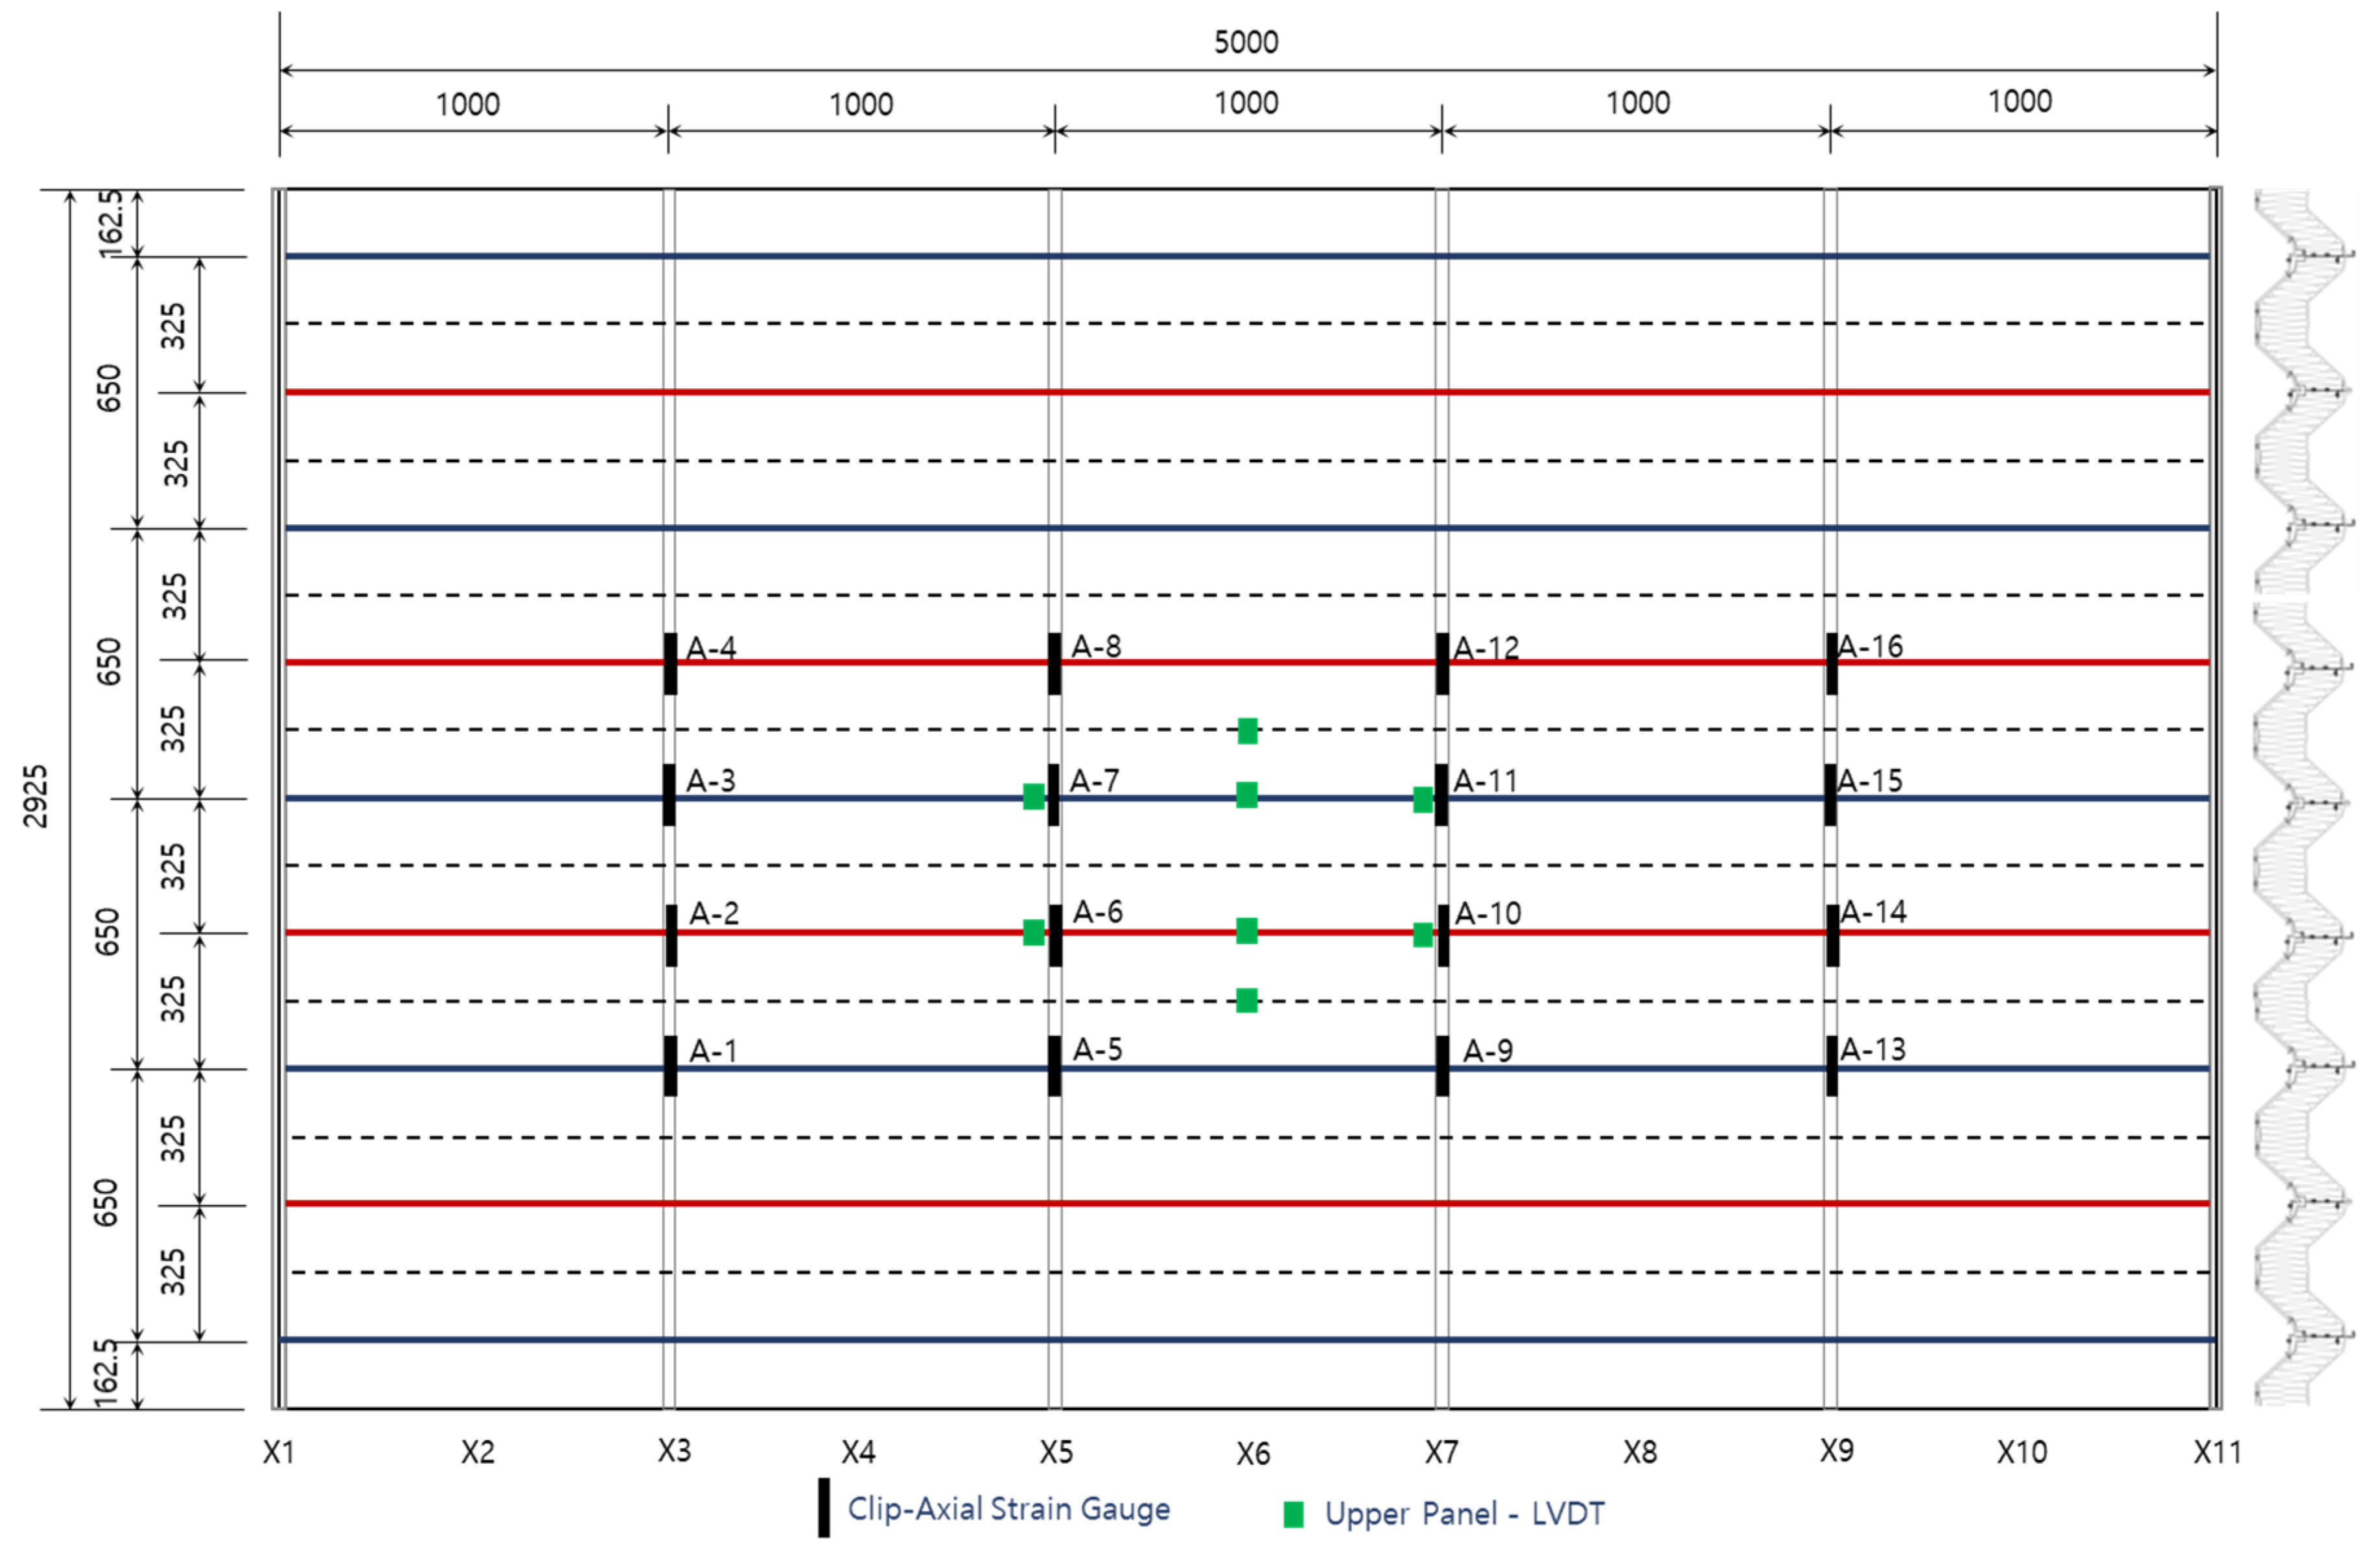Click the 'X5' axis label
Viewport: 2380px width, 1553px height.
tap(1056, 1452)
